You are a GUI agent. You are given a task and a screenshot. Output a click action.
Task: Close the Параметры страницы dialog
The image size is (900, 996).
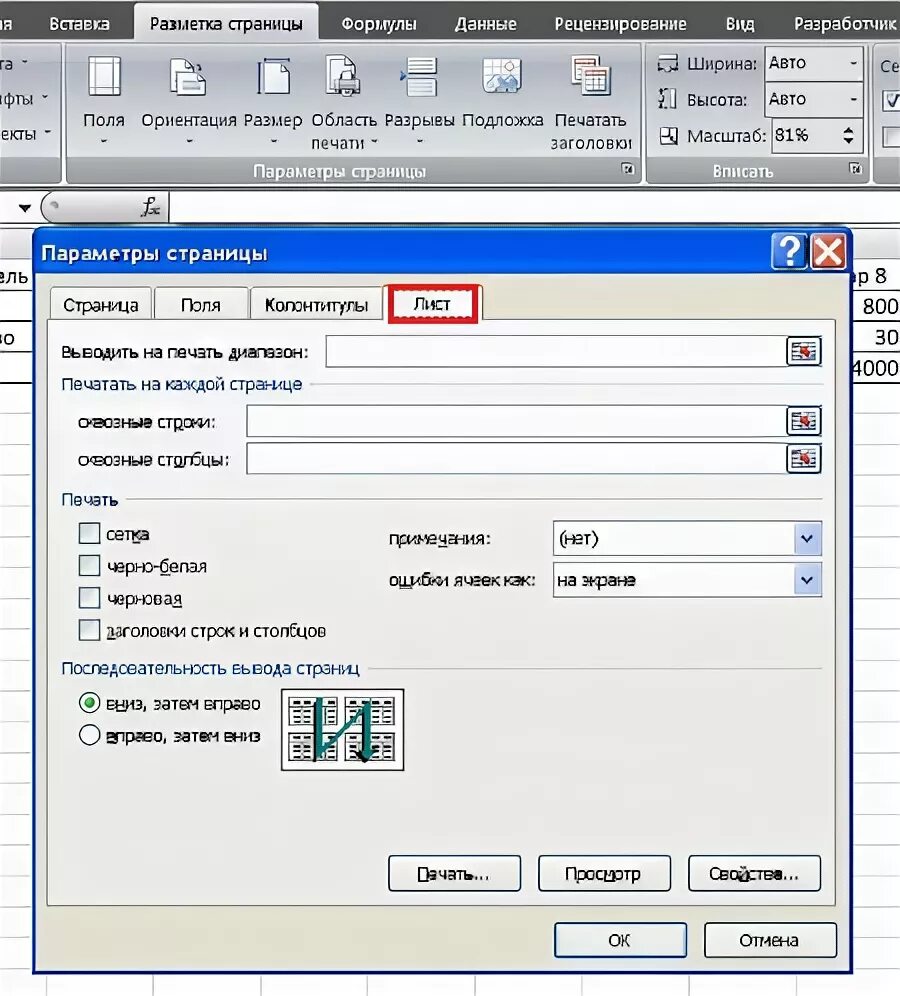coord(829,252)
